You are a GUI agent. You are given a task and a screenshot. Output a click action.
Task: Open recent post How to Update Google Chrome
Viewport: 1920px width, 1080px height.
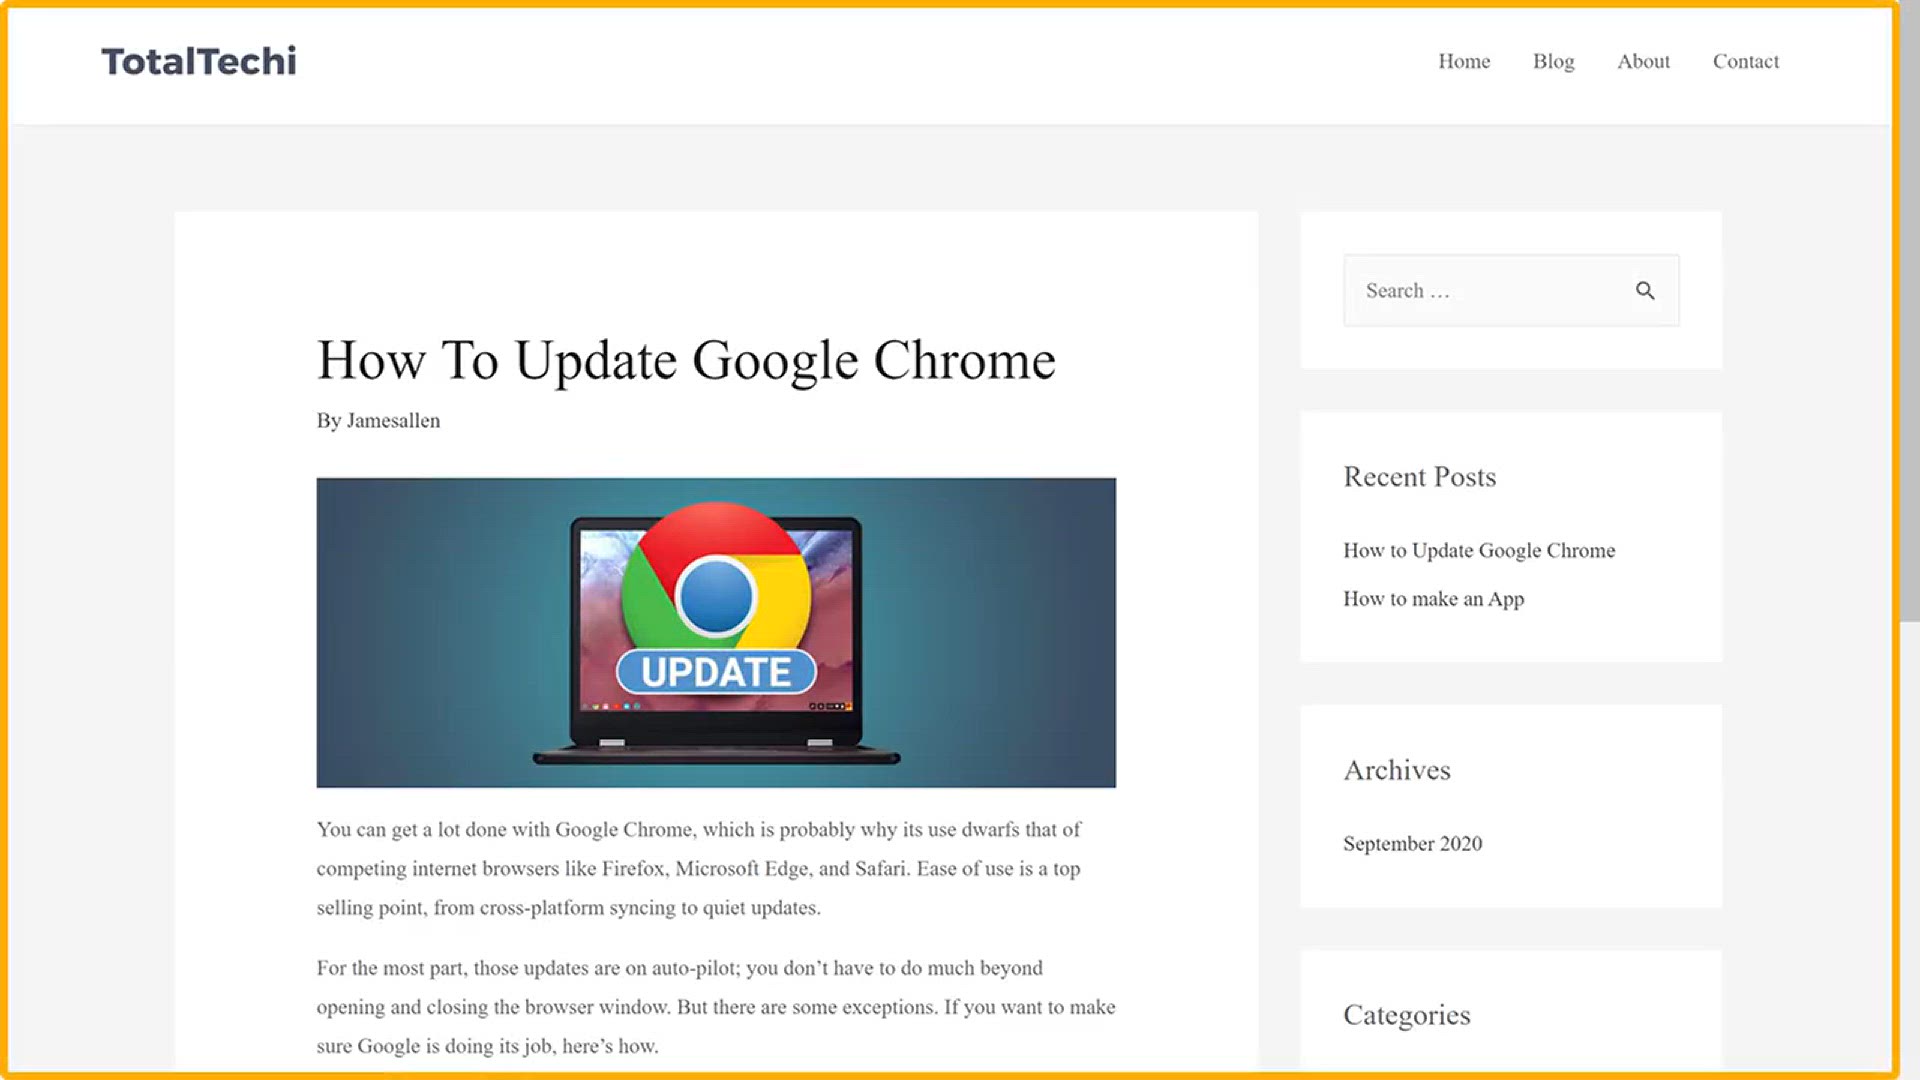point(1479,551)
